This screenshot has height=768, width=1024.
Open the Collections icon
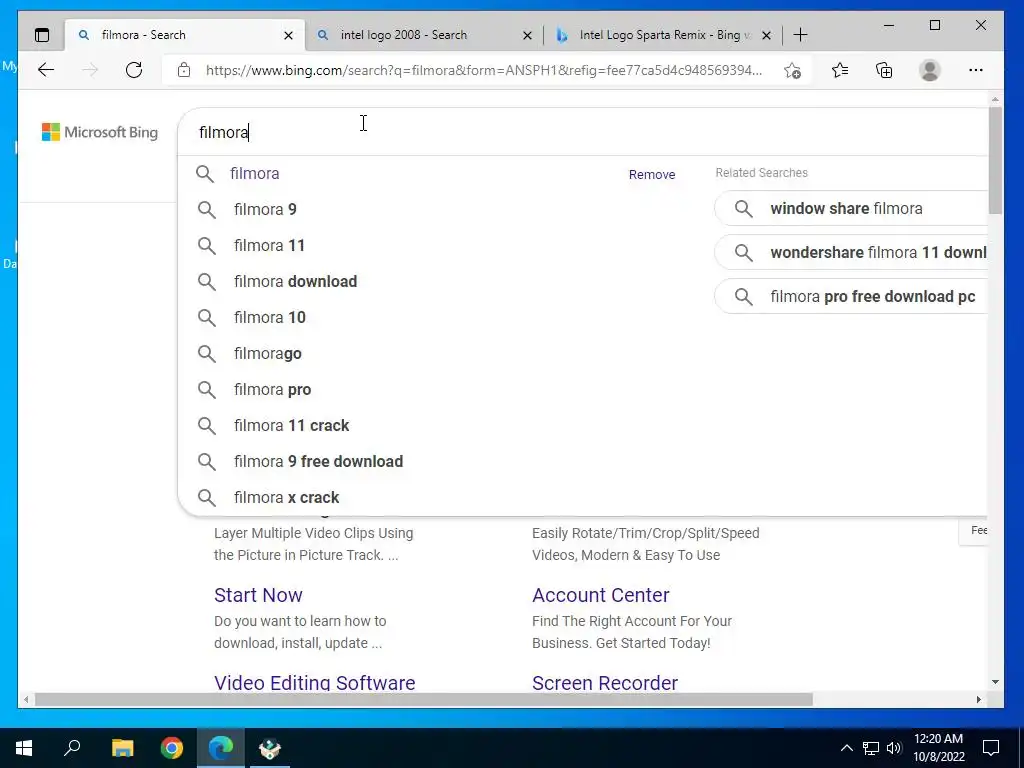pos(884,70)
